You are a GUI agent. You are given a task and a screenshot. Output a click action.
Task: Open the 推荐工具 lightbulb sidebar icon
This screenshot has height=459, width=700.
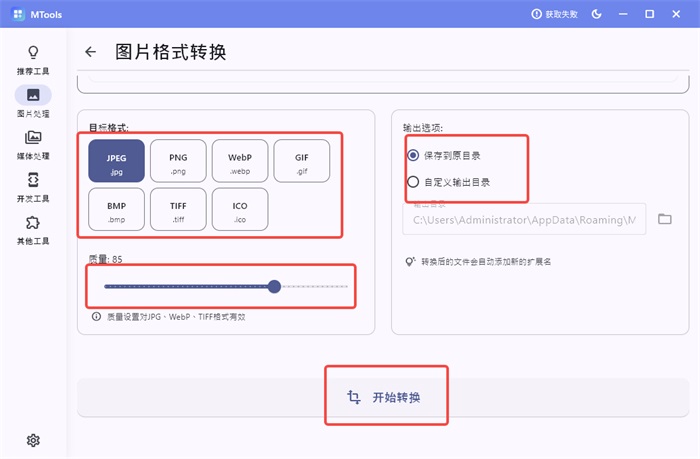point(33,52)
